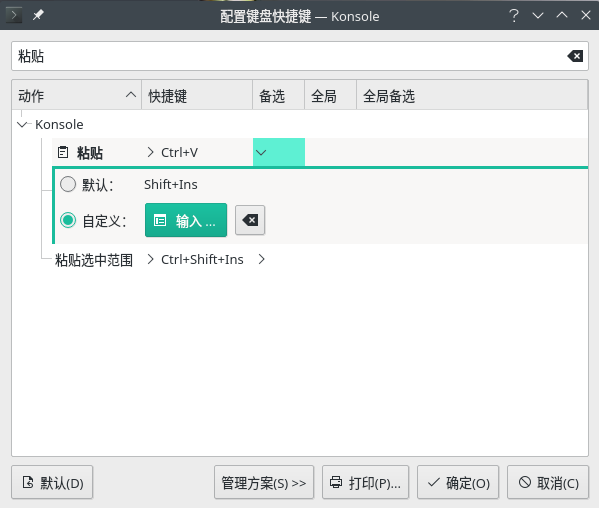The height and width of the screenshot is (508, 599).
Task: Click the Ctrl+Shift+Ins shortcut text
Action: click(x=202, y=259)
